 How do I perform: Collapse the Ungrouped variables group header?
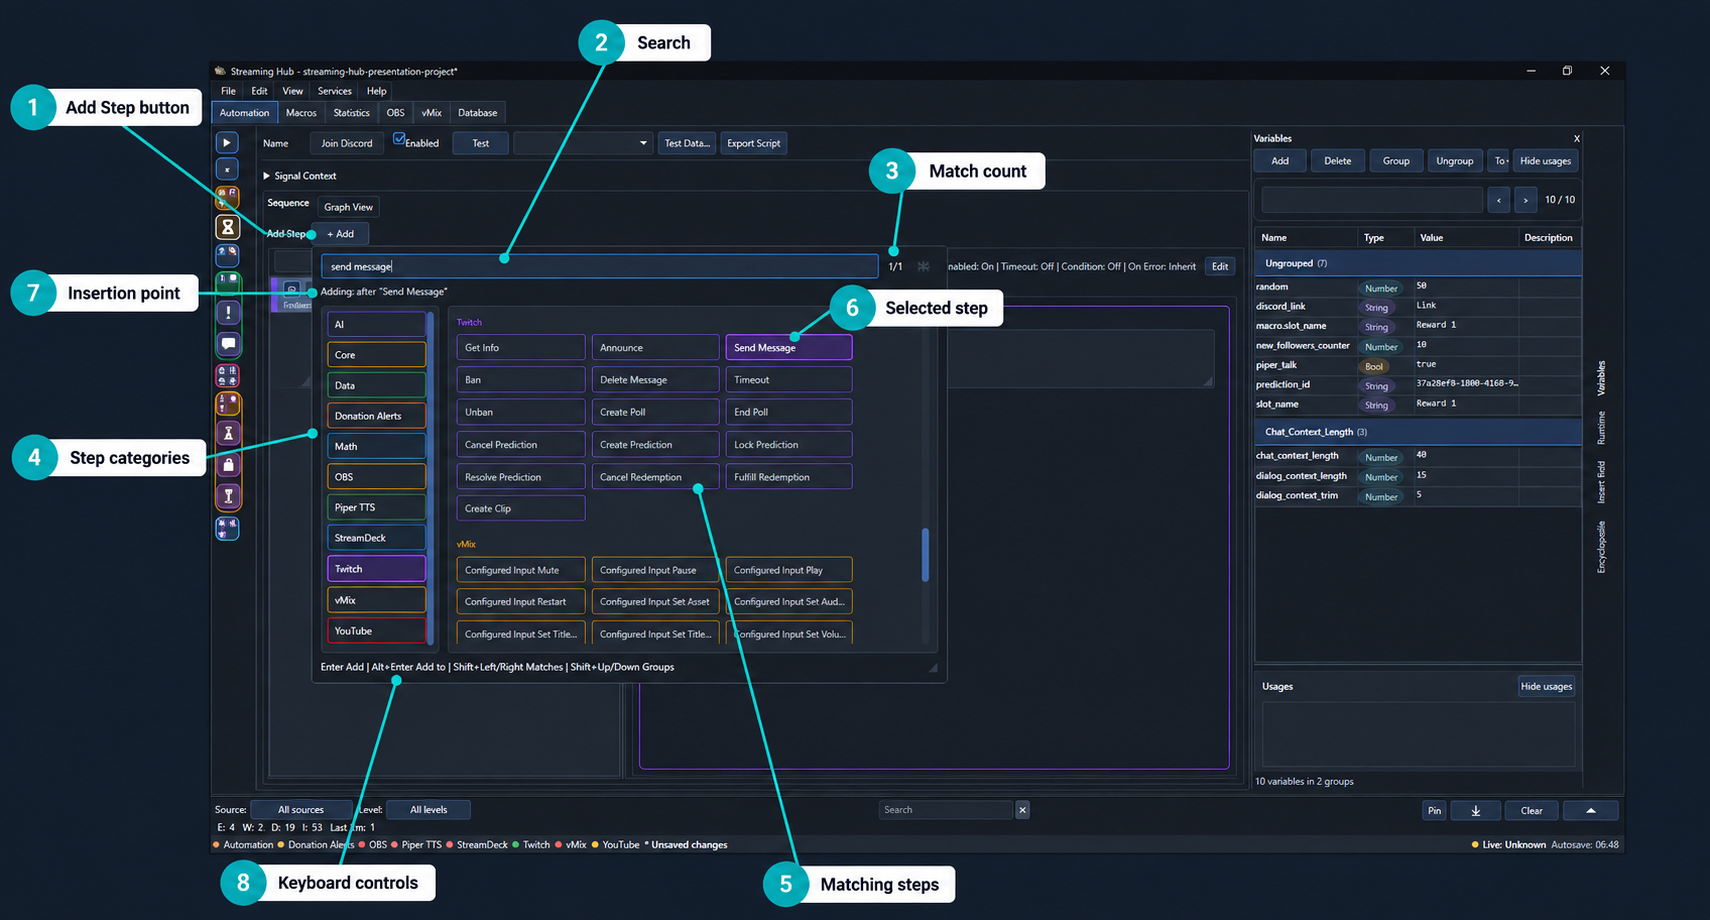pos(1418,263)
